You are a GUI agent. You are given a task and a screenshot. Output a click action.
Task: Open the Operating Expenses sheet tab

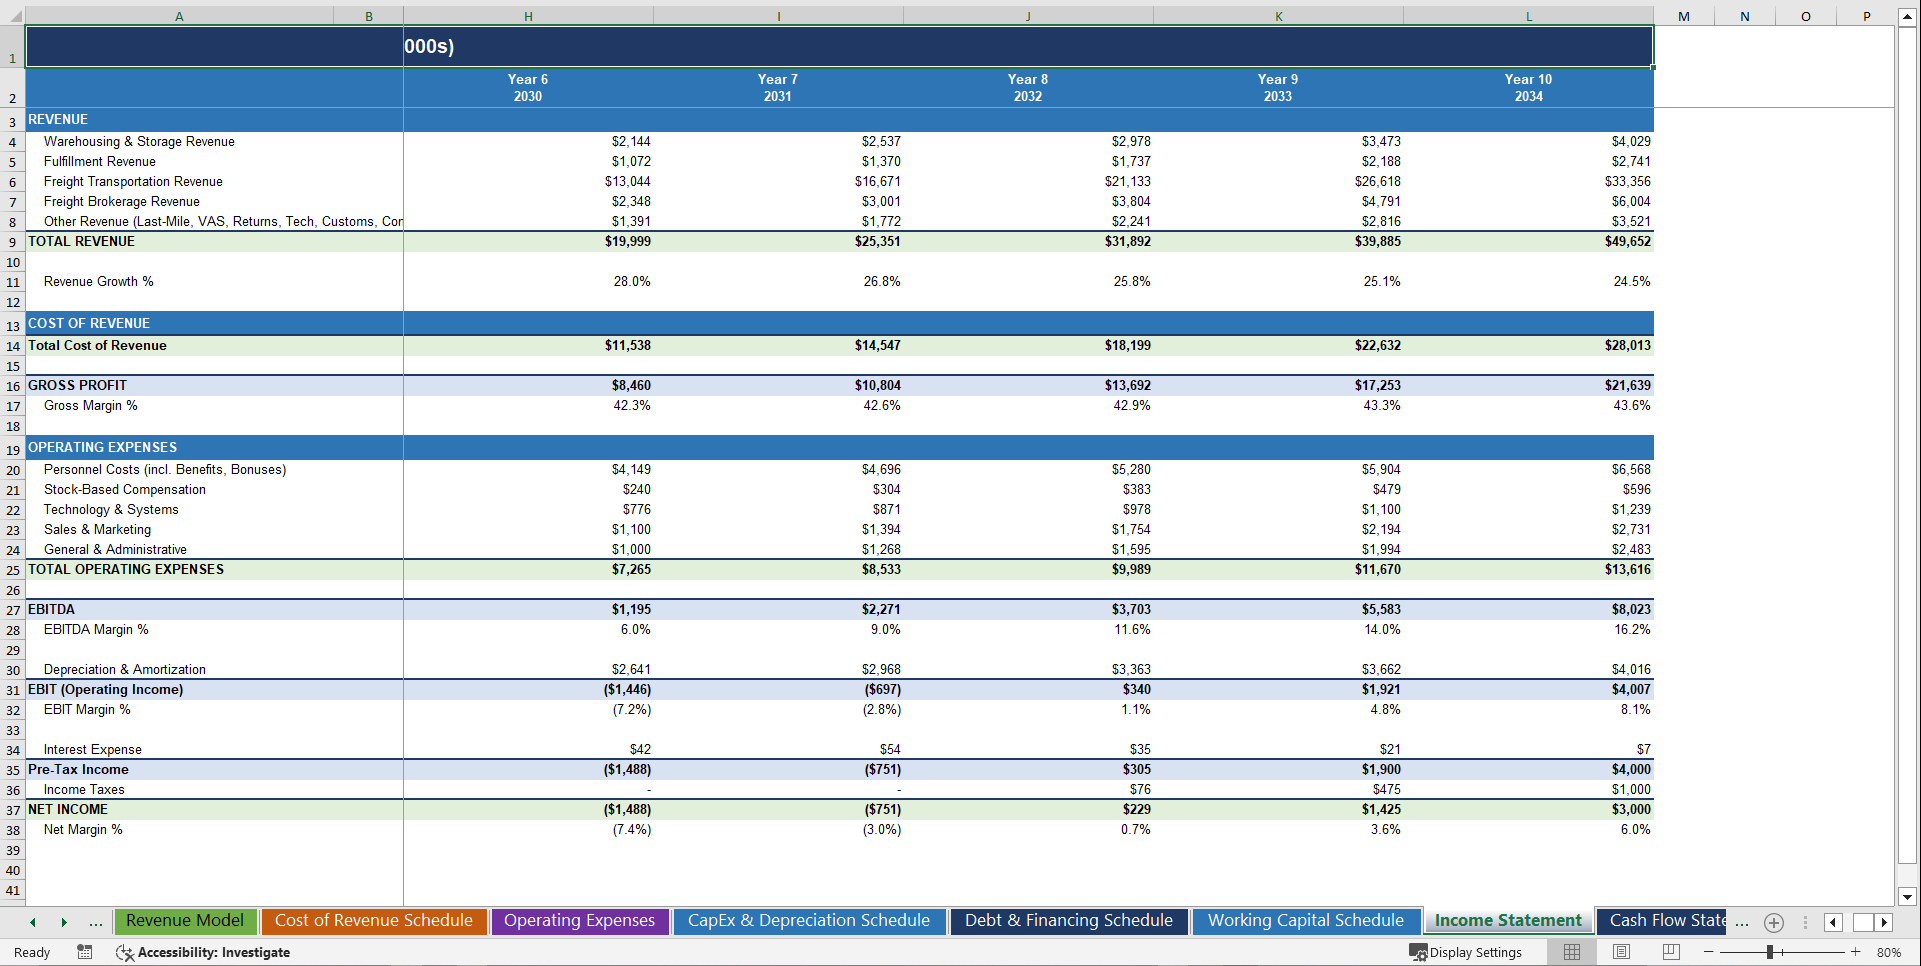tap(580, 921)
